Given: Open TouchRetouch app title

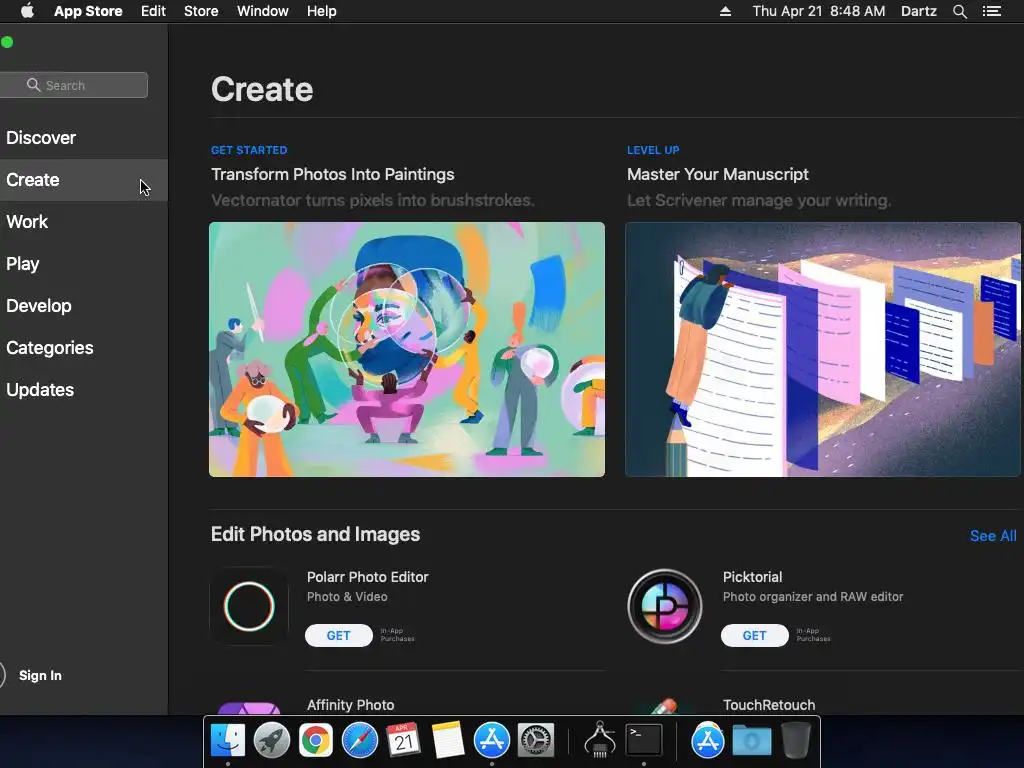Looking at the screenshot, I should click(769, 705).
